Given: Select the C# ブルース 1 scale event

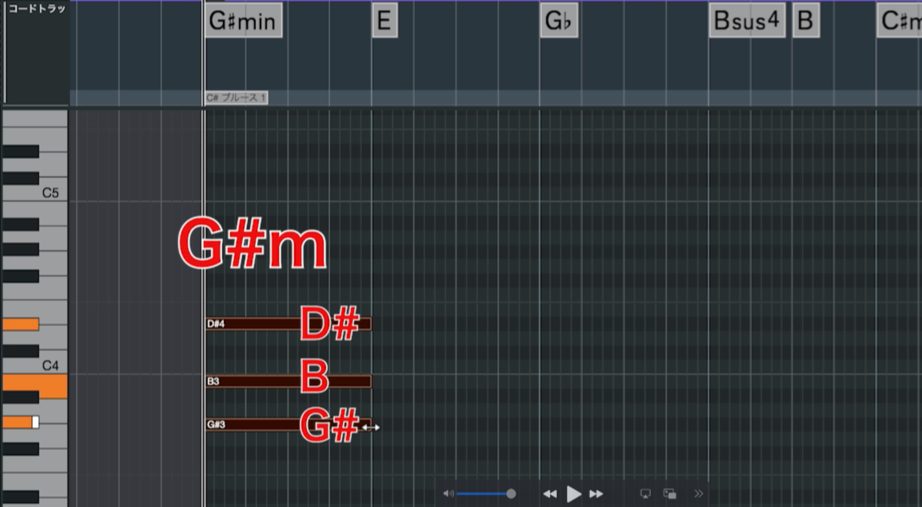Looking at the screenshot, I should [236, 98].
